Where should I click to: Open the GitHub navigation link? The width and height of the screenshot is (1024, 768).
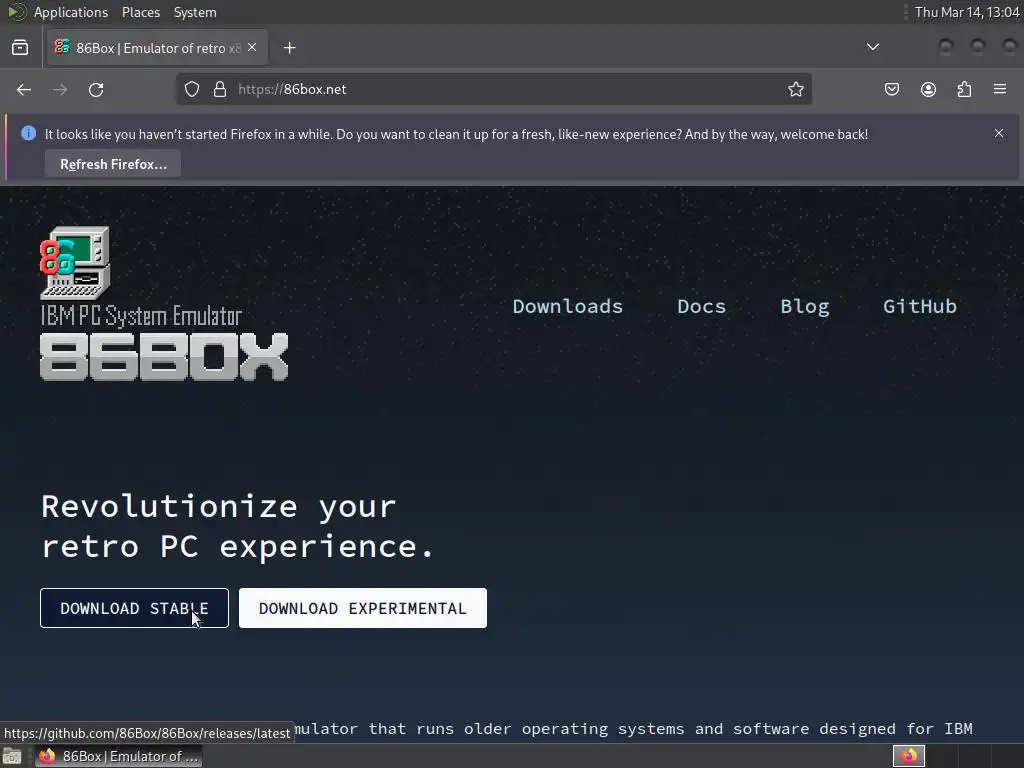pos(920,306)
